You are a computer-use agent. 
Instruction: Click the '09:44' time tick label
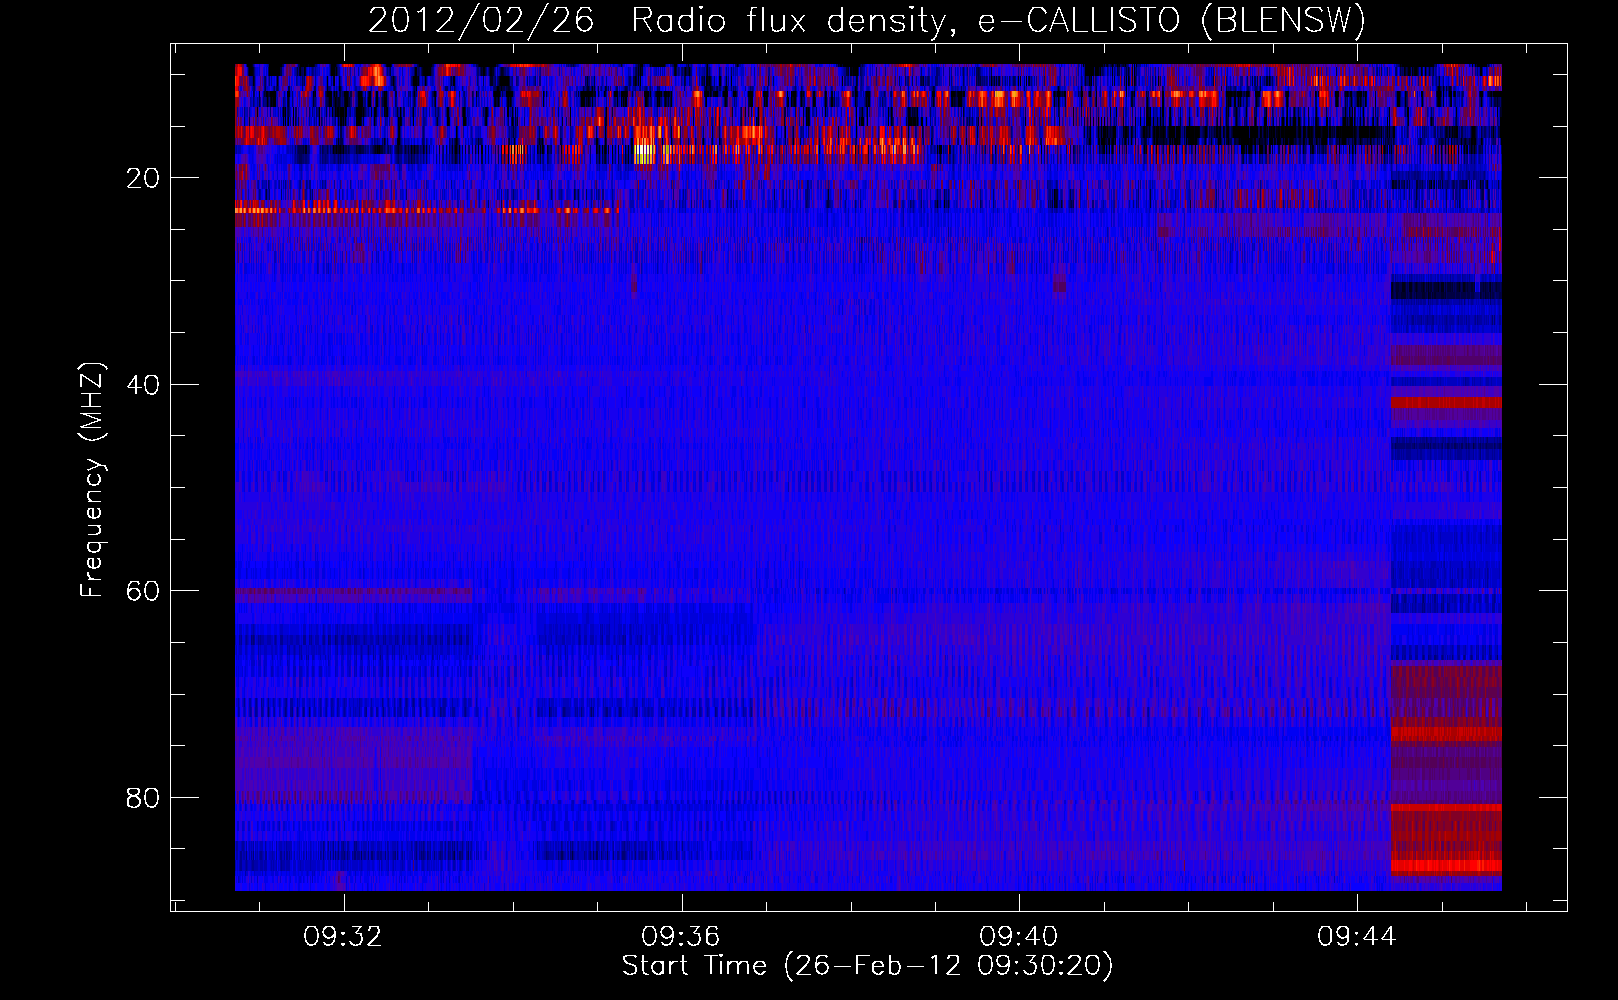pyautogui.click(x=1357, y=937)
